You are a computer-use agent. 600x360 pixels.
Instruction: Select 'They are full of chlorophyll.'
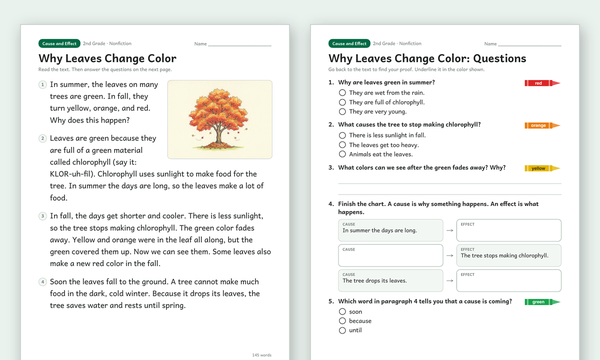coord(342,102)
